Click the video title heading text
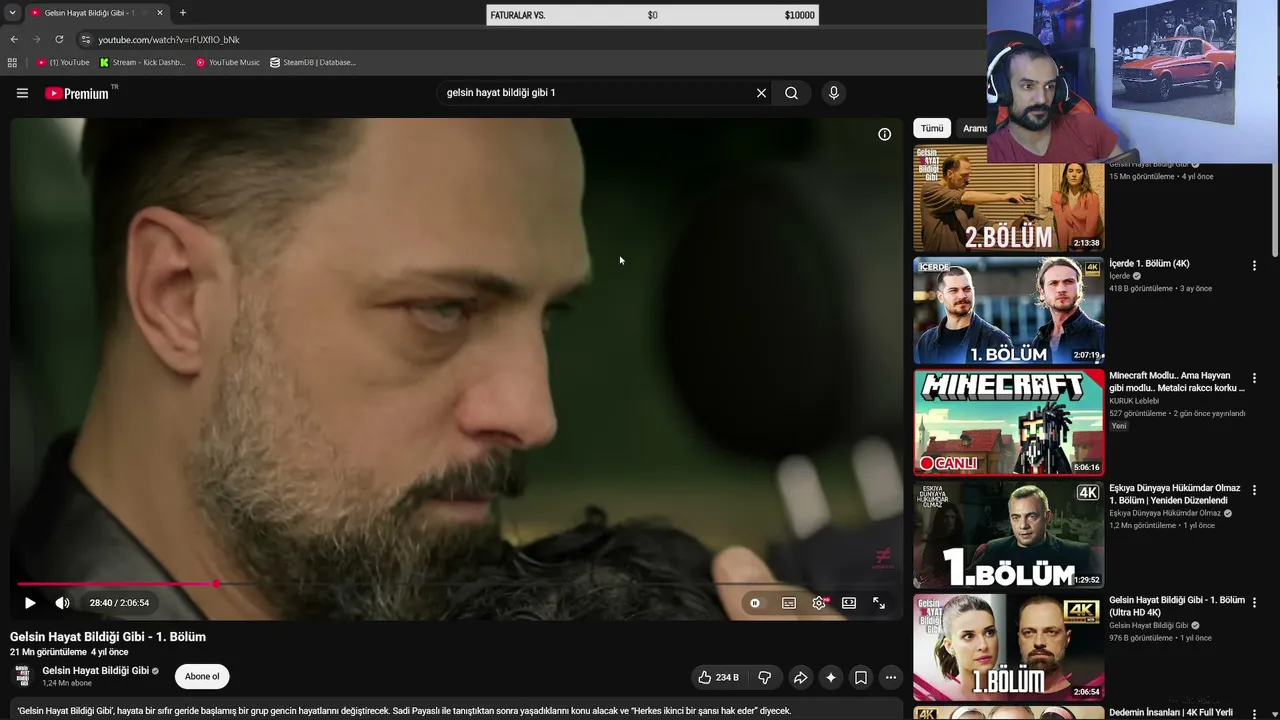The height and width of the screenshot is (720, 1280). click(x=108, y=637)
